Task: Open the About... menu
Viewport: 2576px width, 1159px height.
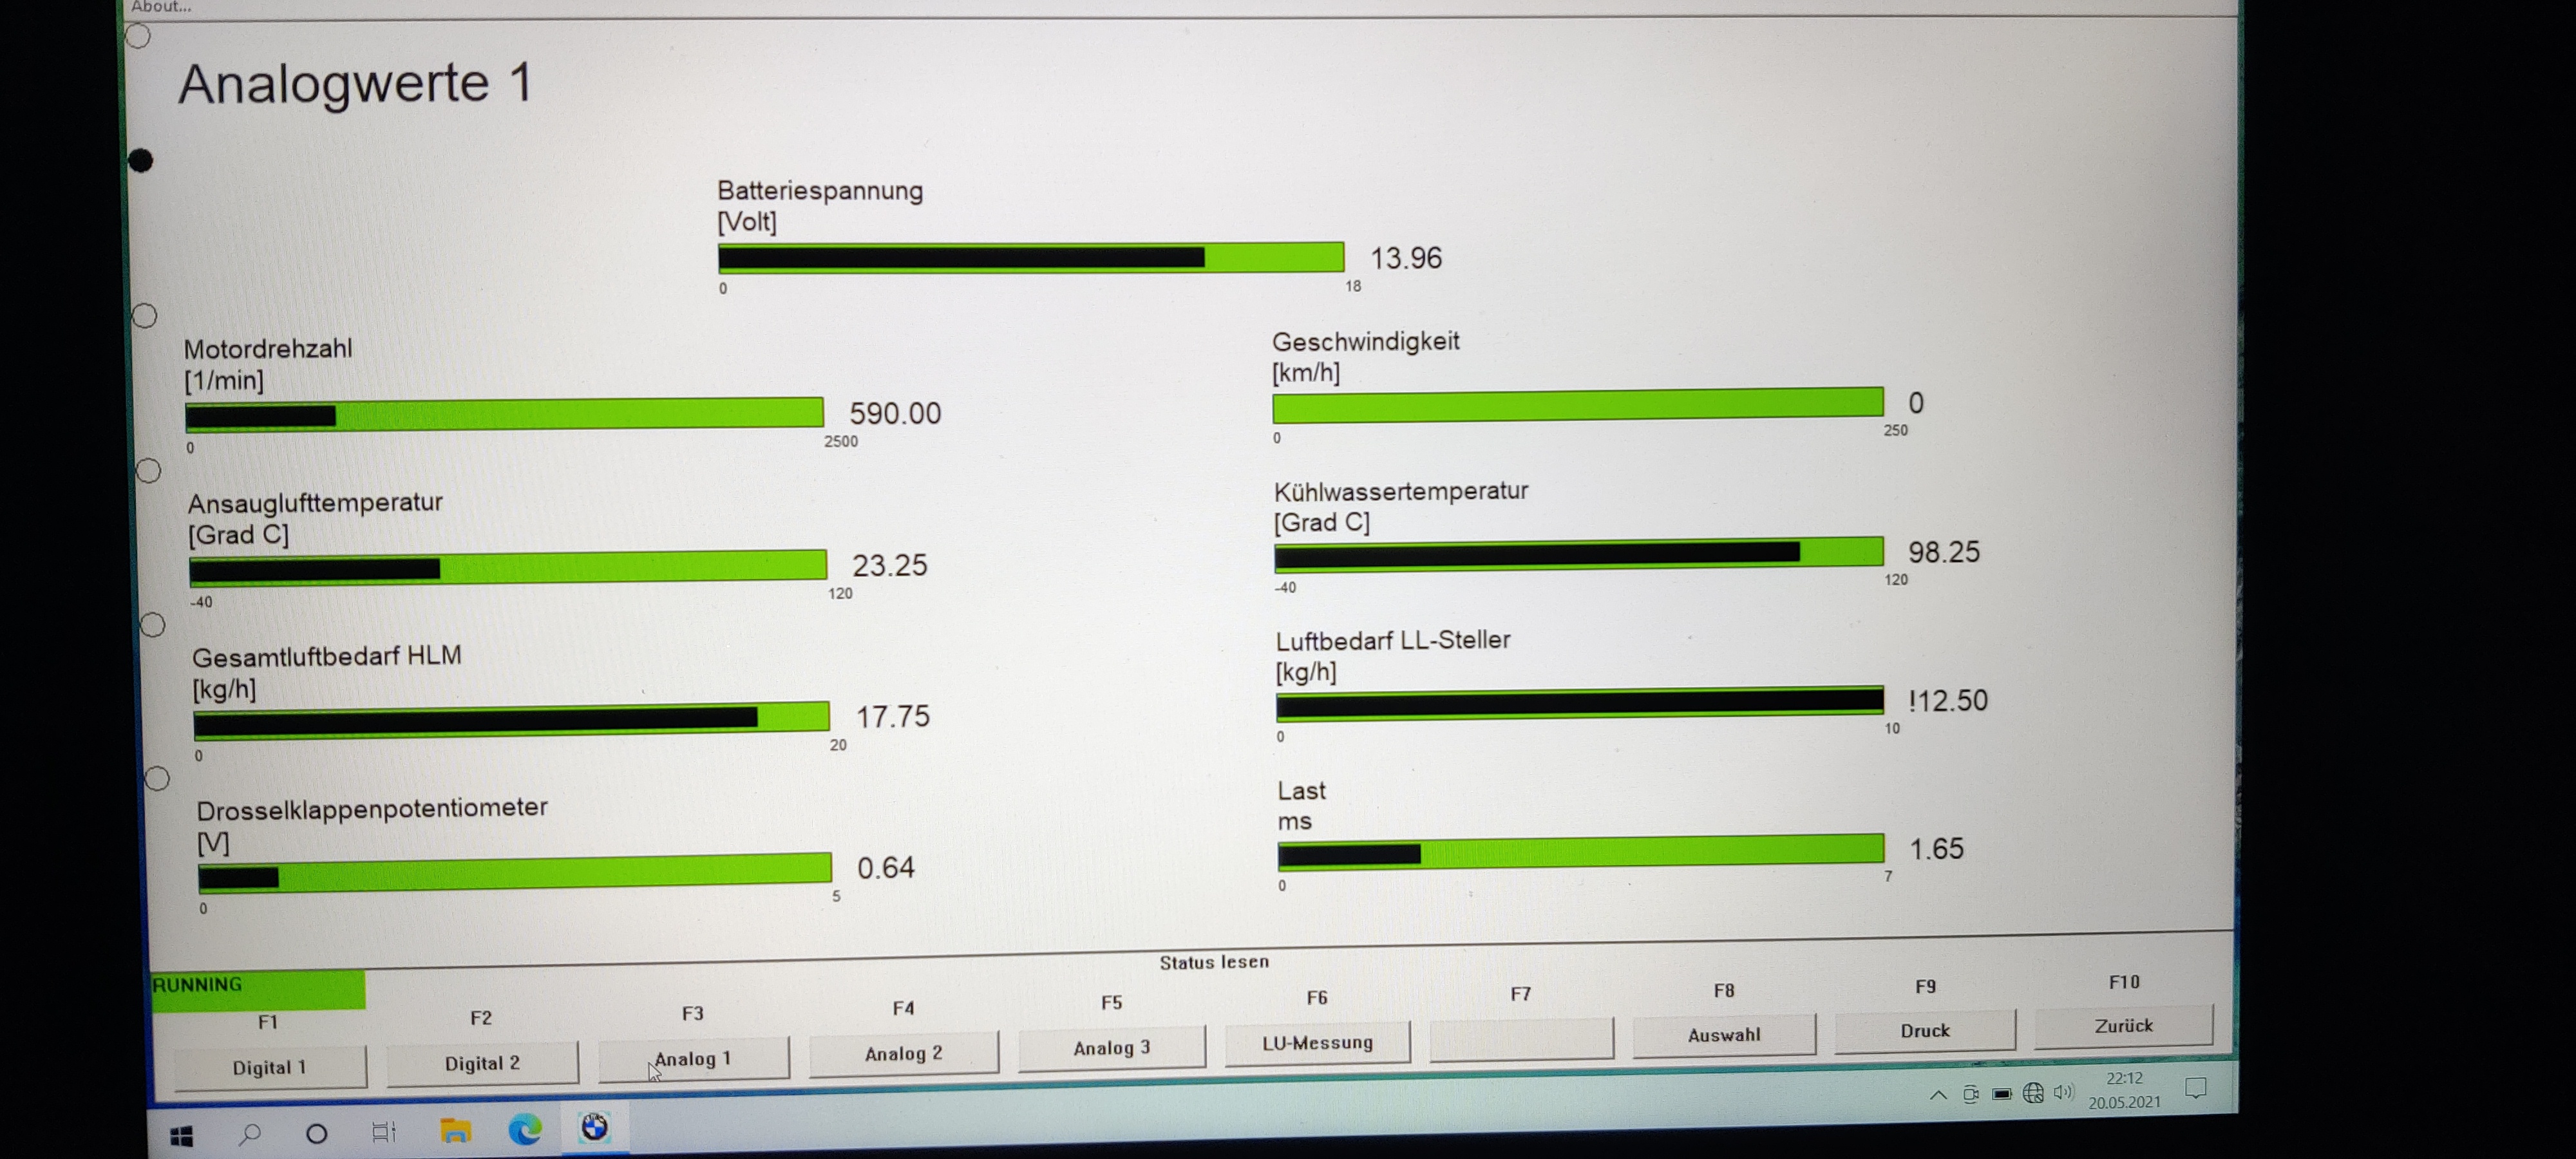Action: (x=161, y=7)
